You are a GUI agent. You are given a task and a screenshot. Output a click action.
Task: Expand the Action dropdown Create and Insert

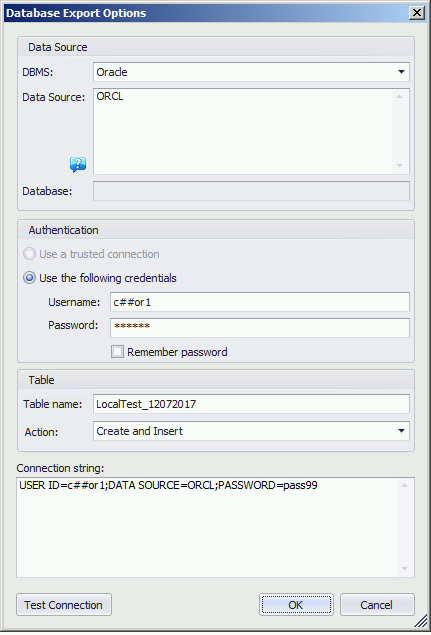pyautogui.click(x=251, y=431)
